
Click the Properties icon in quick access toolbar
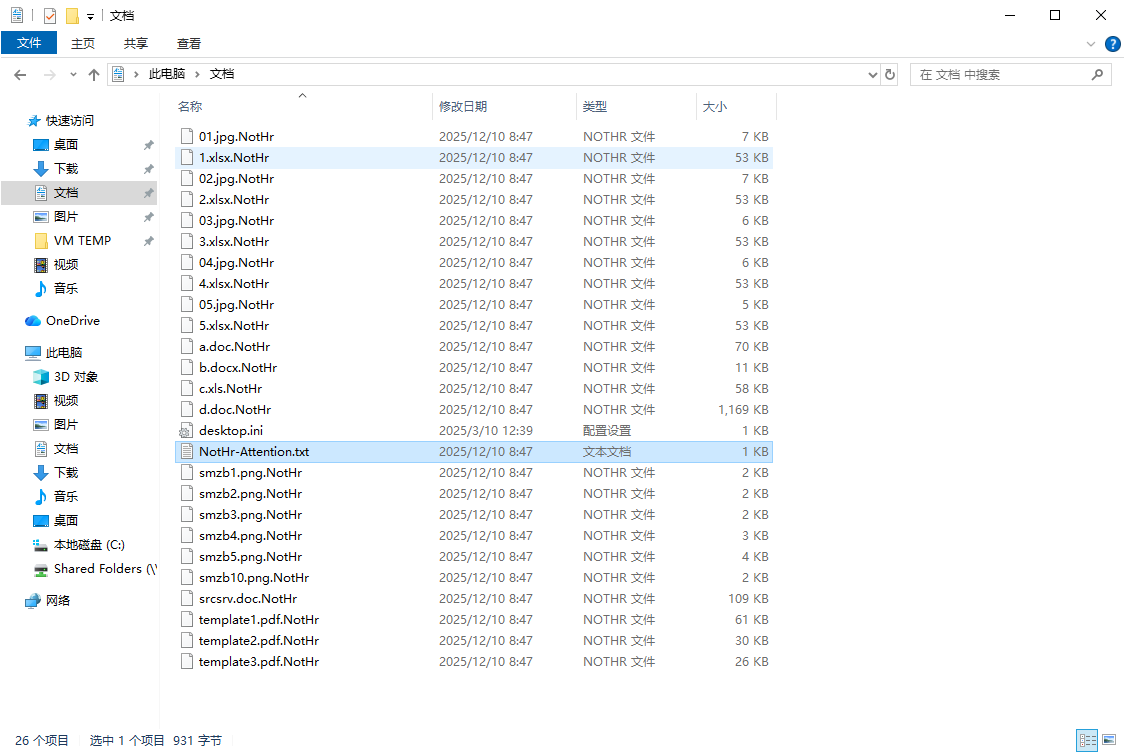[x=50, y=16]
